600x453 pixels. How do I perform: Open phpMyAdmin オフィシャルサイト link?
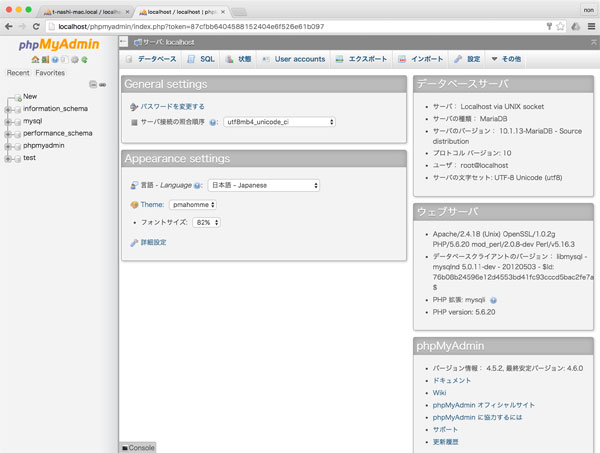point(484,405)
